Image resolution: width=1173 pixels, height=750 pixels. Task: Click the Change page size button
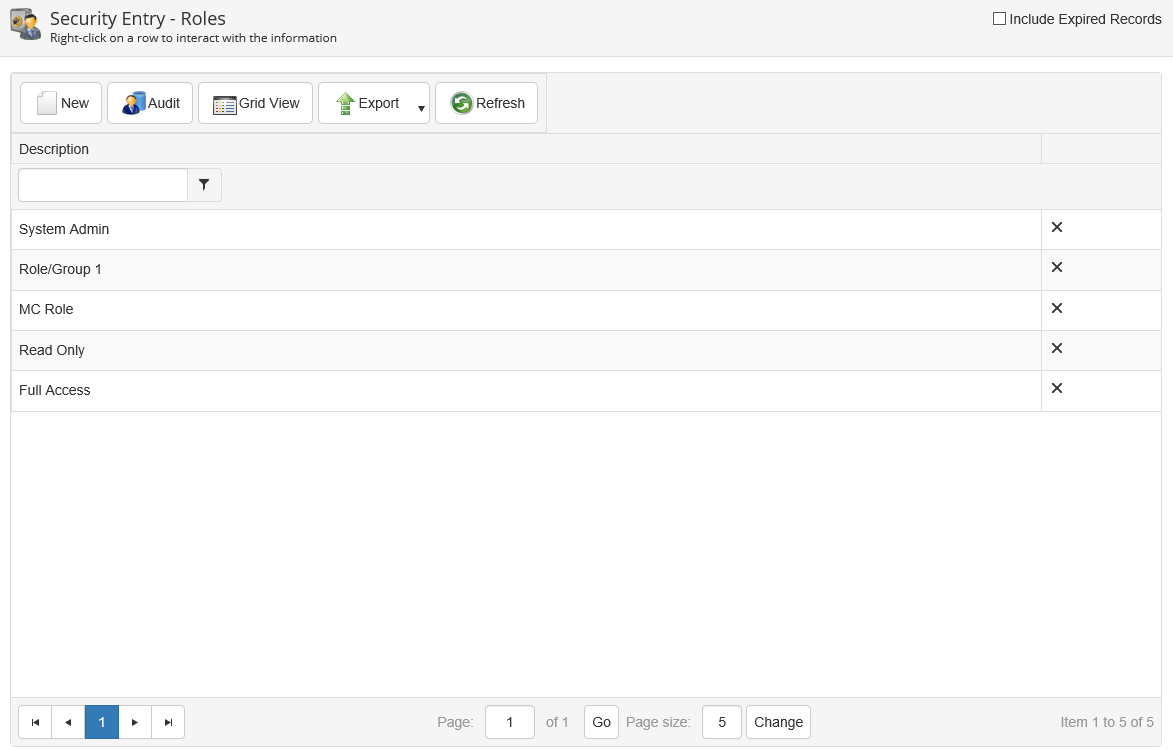pos(778,722)
